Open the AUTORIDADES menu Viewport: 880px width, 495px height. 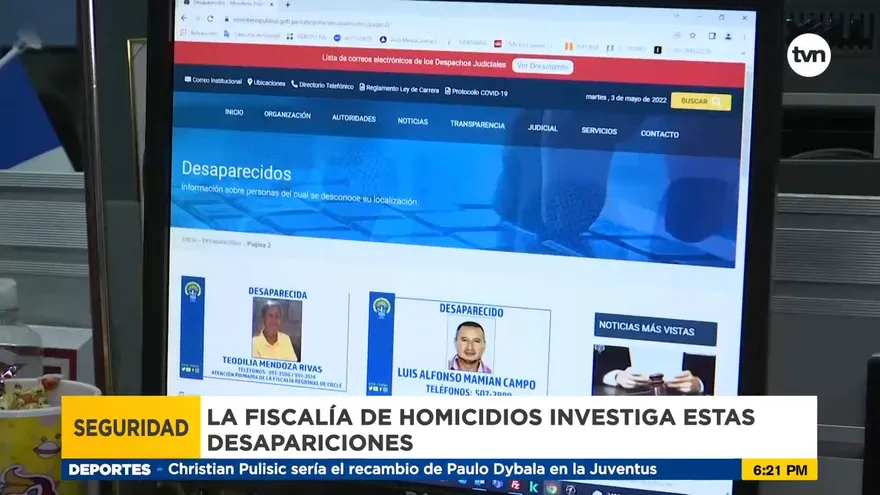click(x=354, y=118)
